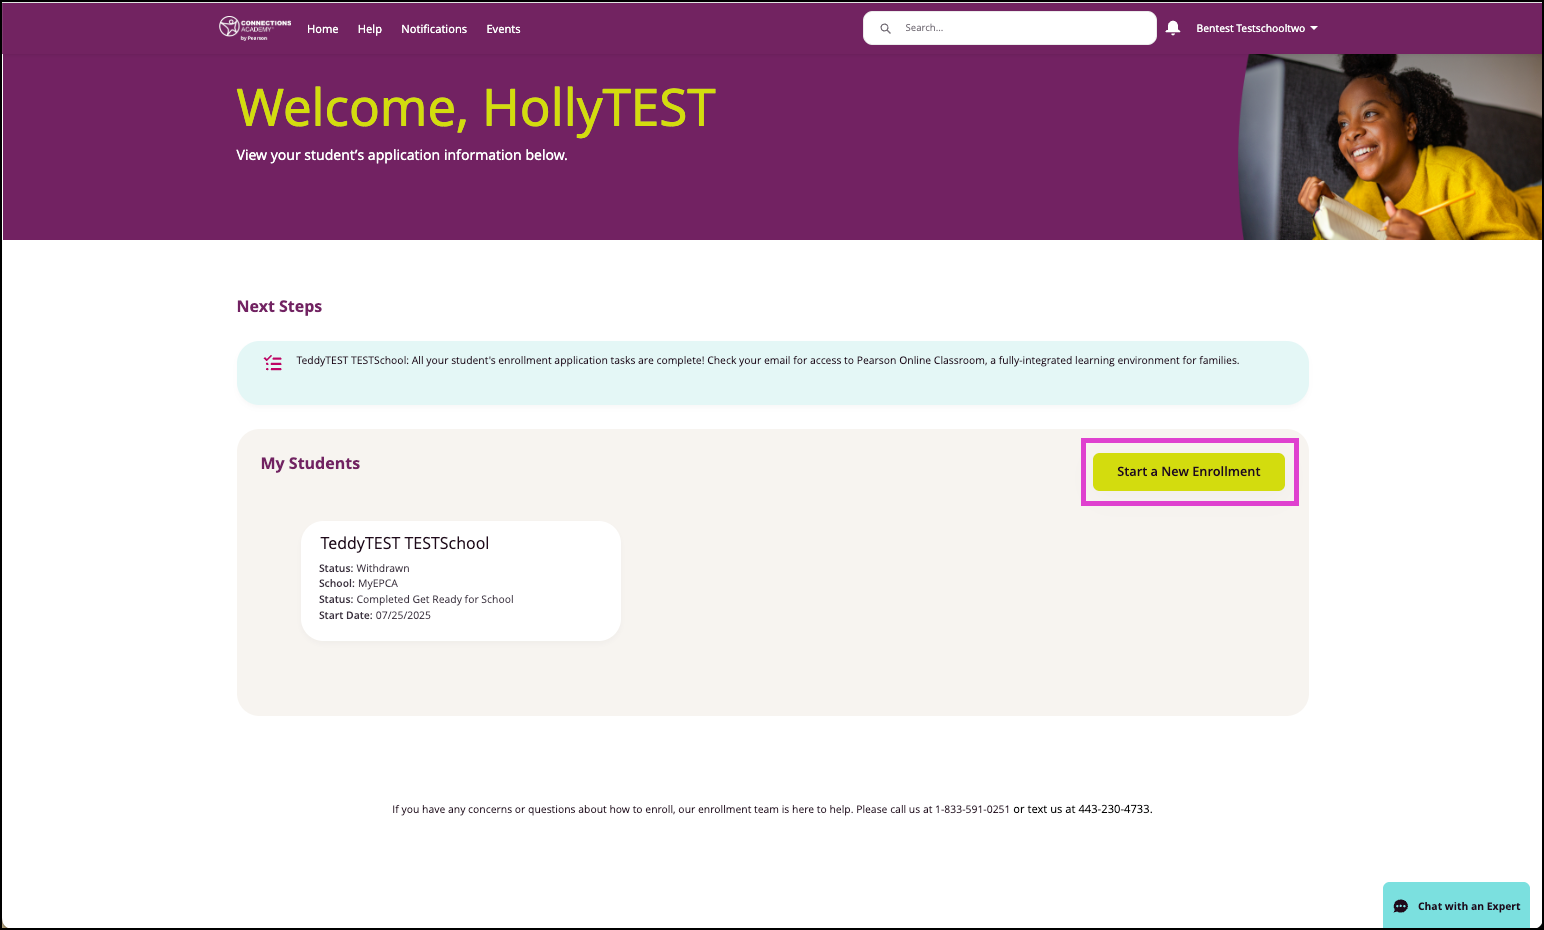Click the enrollment tasks complete message

point(768,360)
